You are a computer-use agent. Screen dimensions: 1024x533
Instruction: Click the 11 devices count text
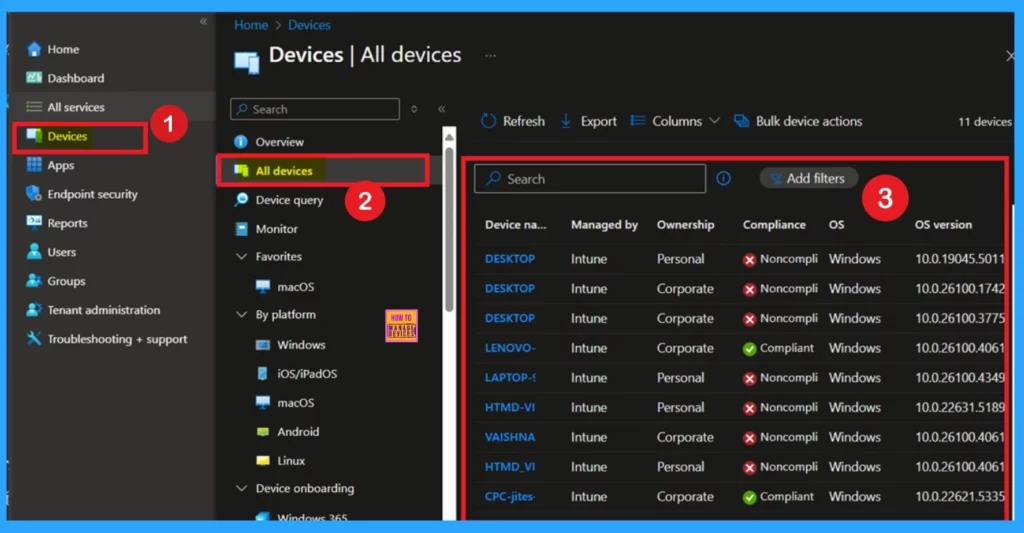click(984, 121)
